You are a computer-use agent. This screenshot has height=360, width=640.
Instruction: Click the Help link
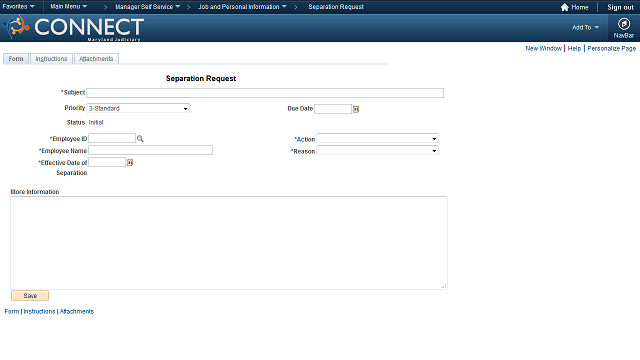coord(574,48)
